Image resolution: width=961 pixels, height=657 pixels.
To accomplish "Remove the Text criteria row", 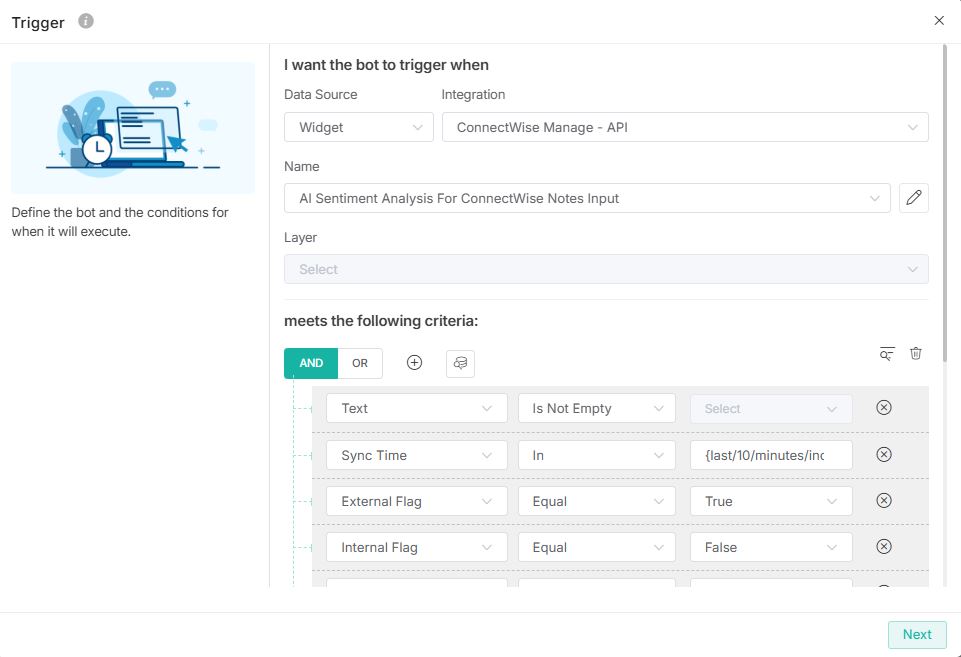I will 883,408.
